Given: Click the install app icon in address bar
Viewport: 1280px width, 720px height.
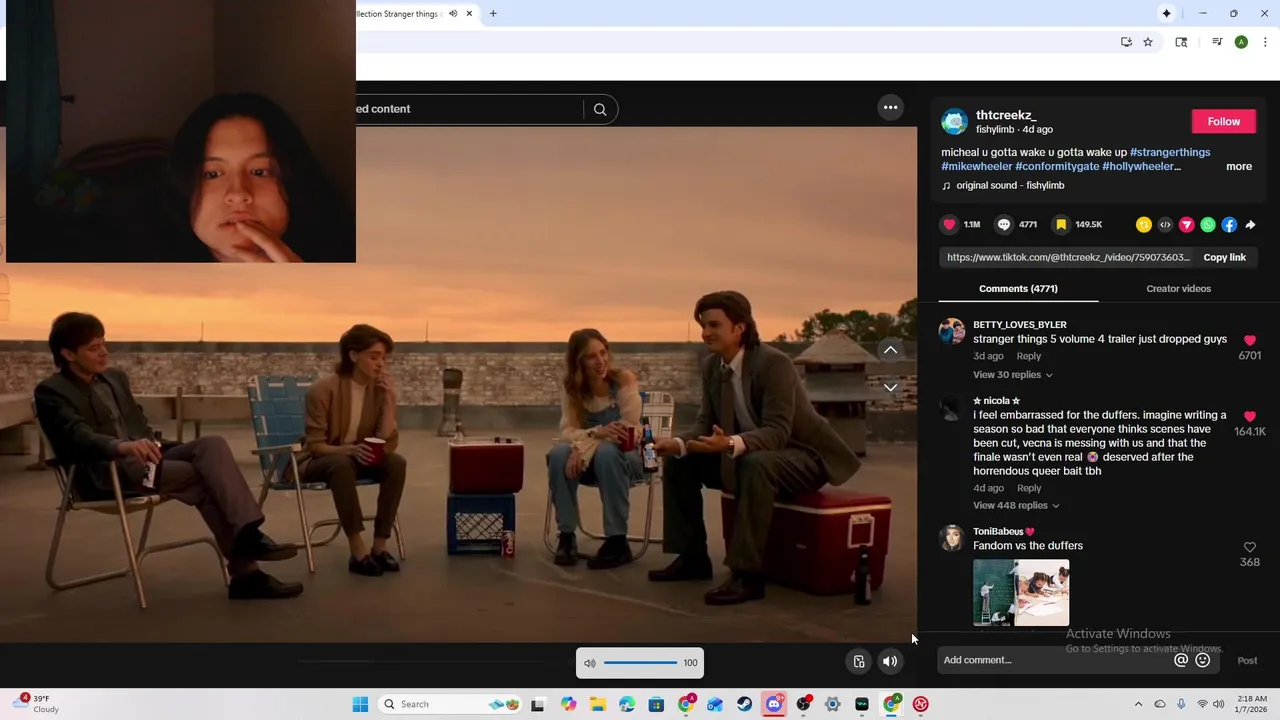Looking at the screenshot, I should pos(1126,42).
